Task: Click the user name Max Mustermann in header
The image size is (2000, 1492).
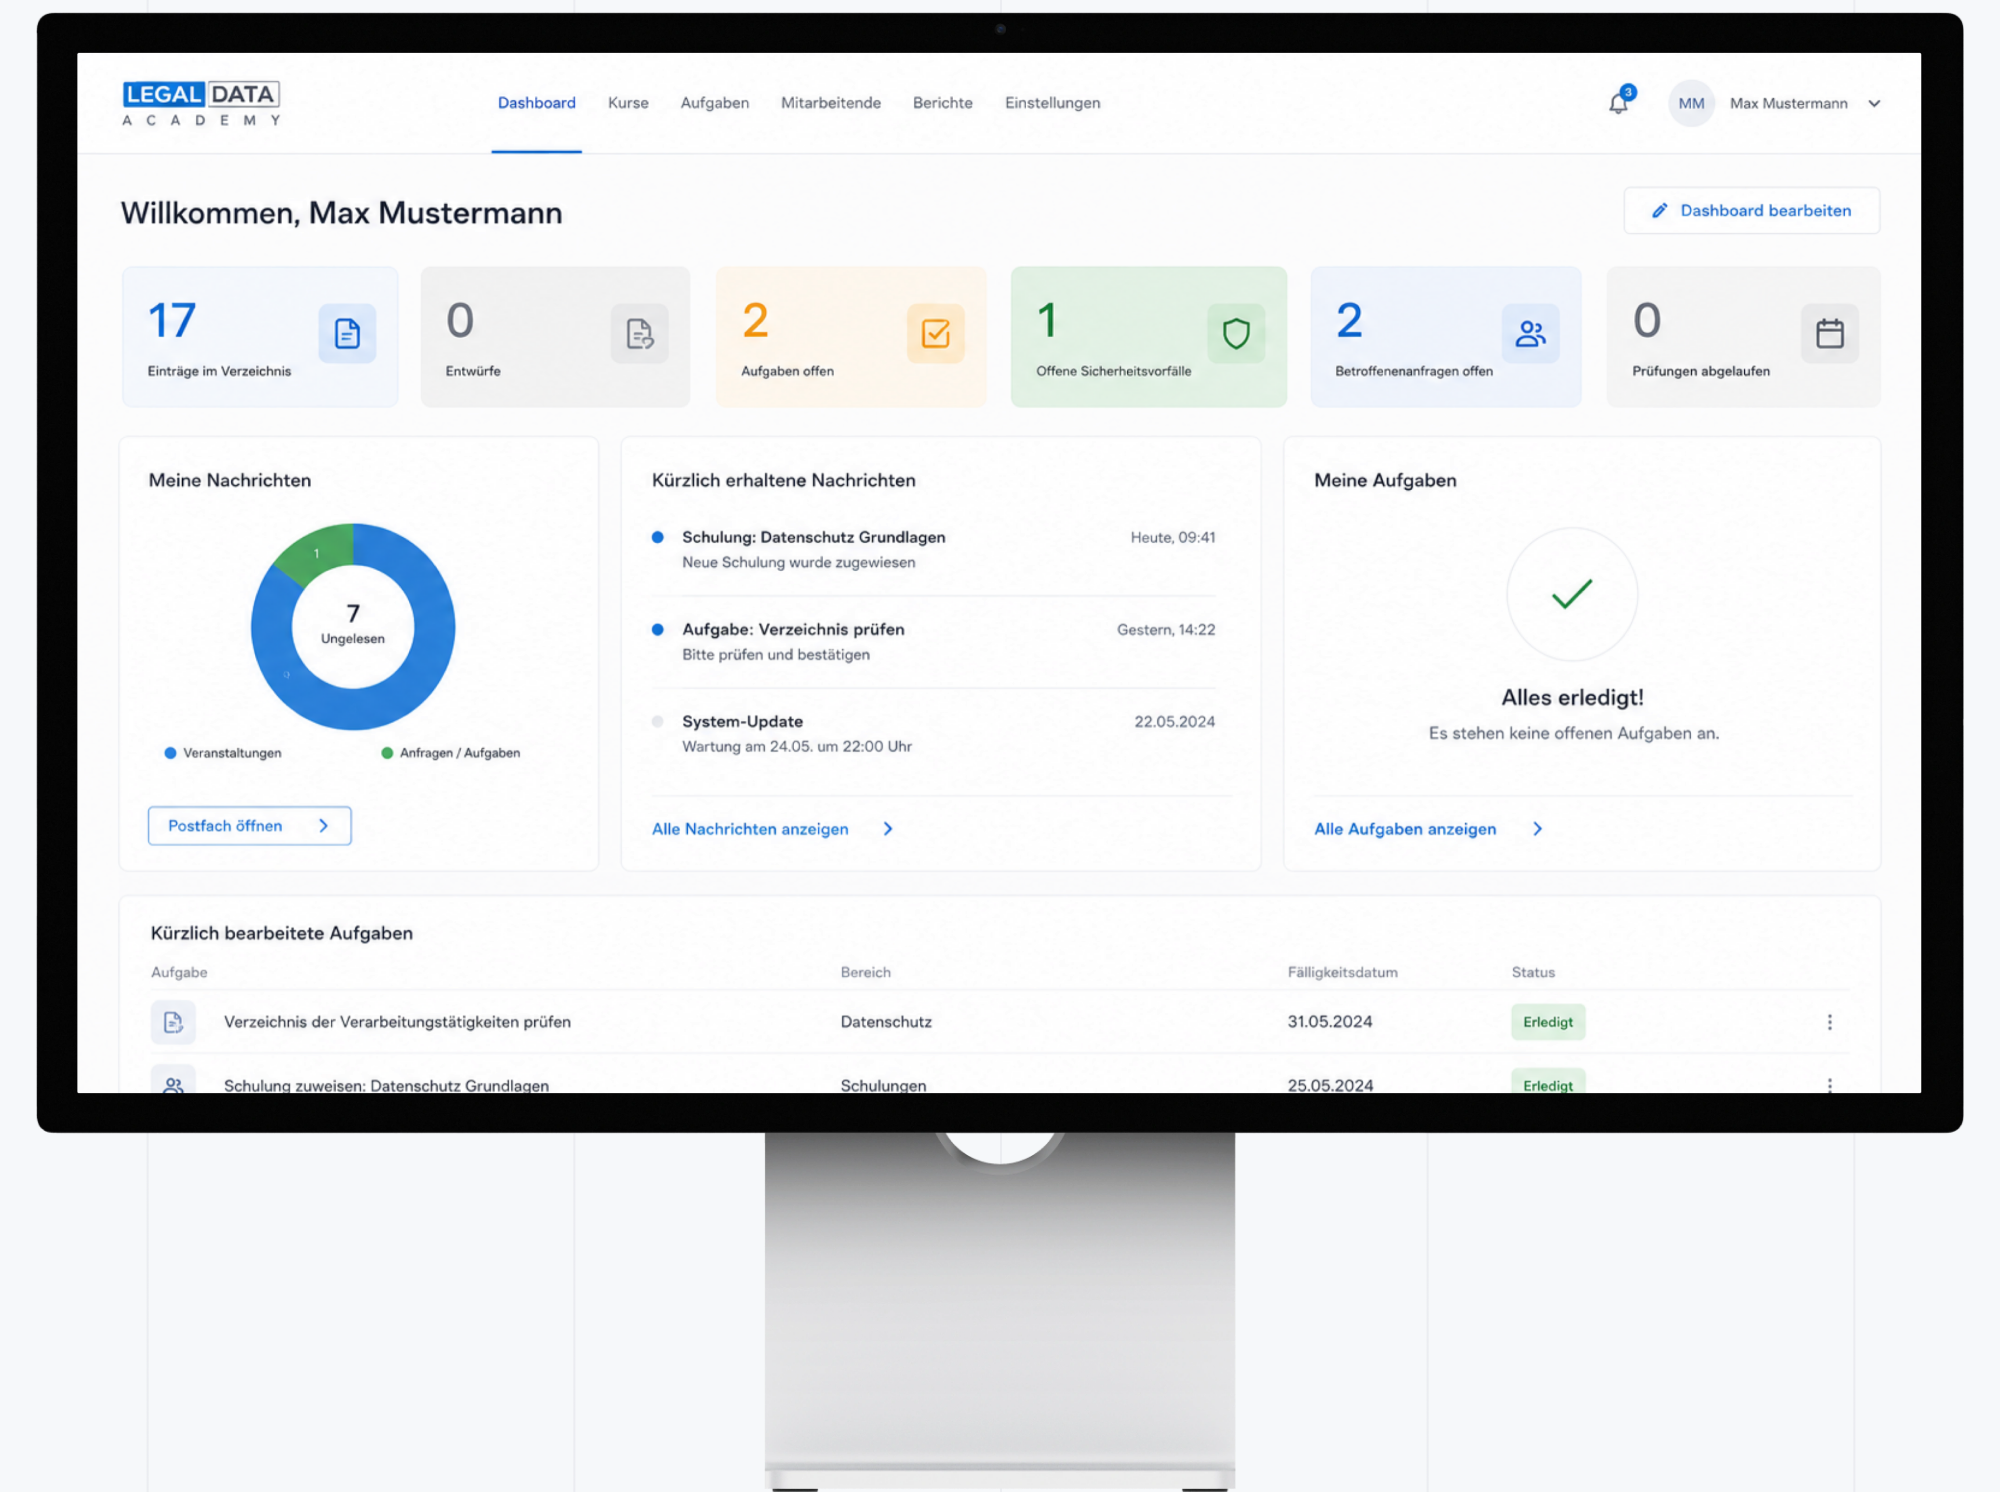Action: 1789,103
